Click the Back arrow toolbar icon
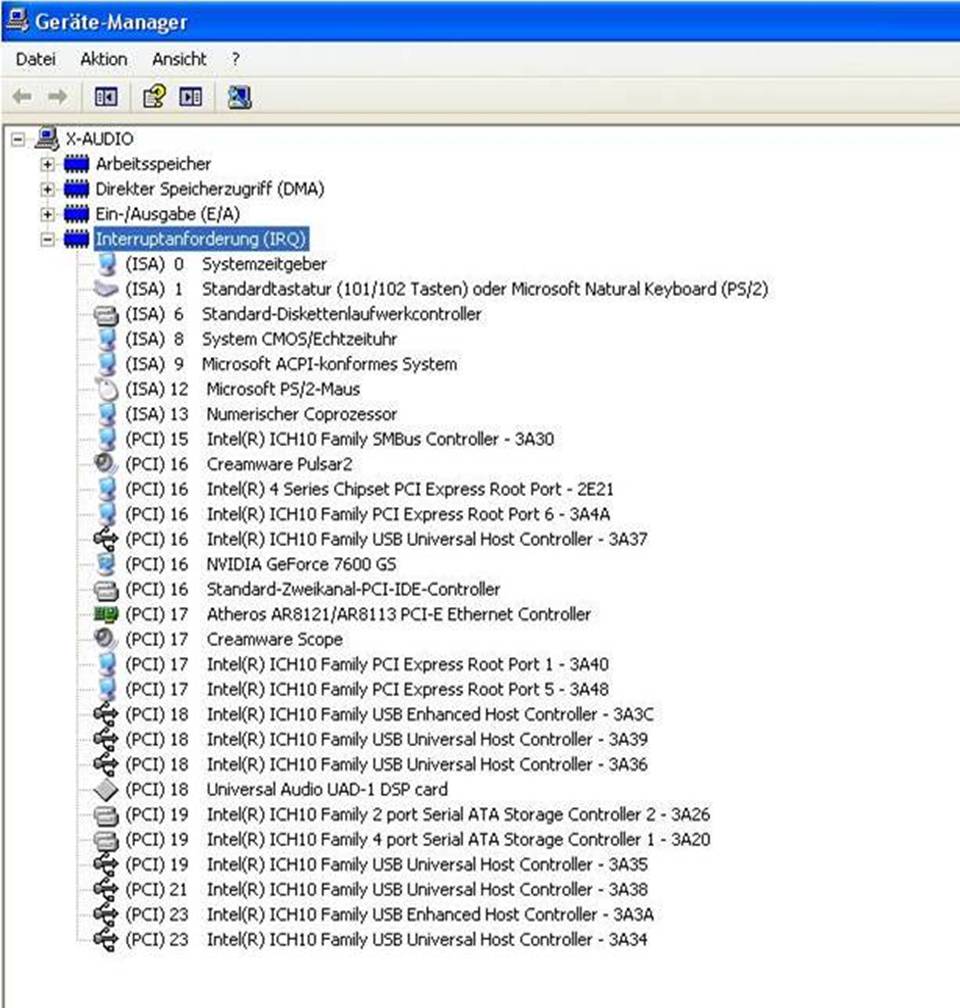The width and height of the screenshot is (960, 1008). [22, 97]
